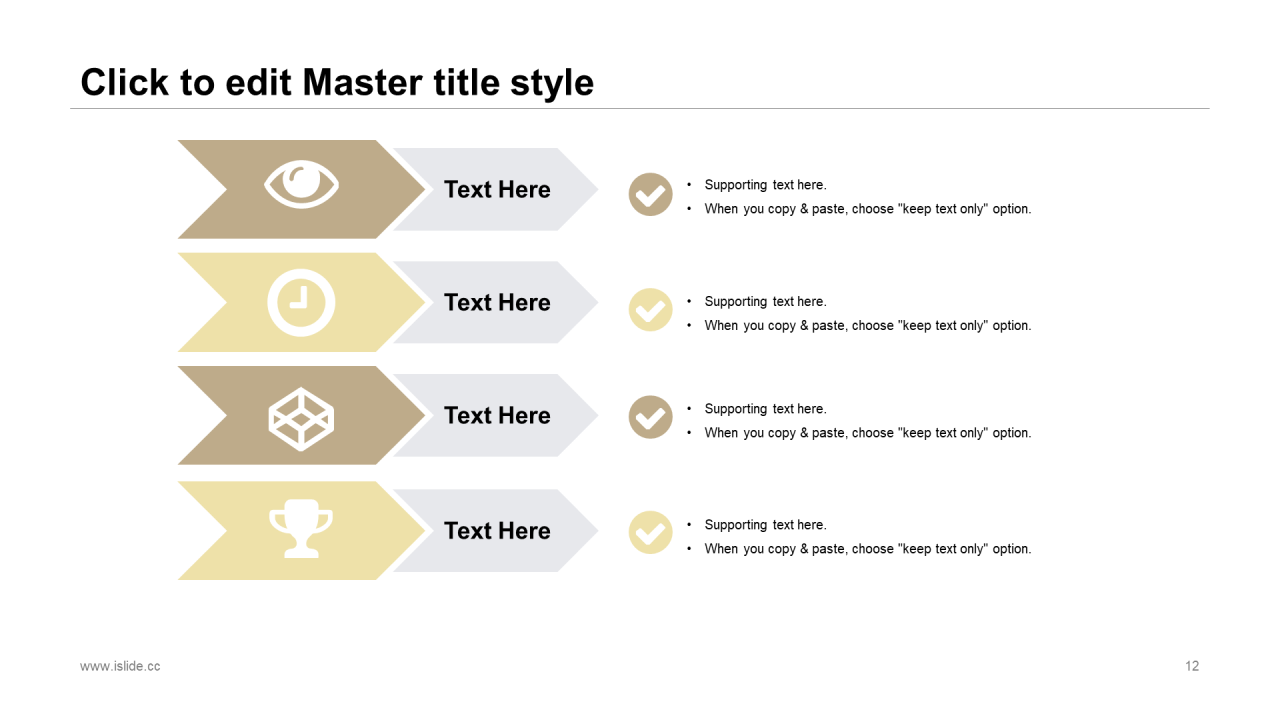The height and width of the screenshot is (720, 1280).
Task: Select first gray 'Text Here' arrow
Action: [497, 189]
